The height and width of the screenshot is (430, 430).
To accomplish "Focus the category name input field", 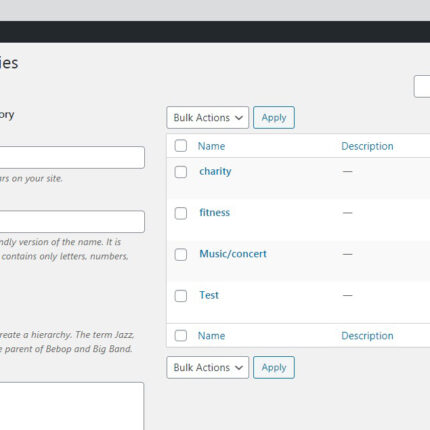I will click(x=72, y=157).
